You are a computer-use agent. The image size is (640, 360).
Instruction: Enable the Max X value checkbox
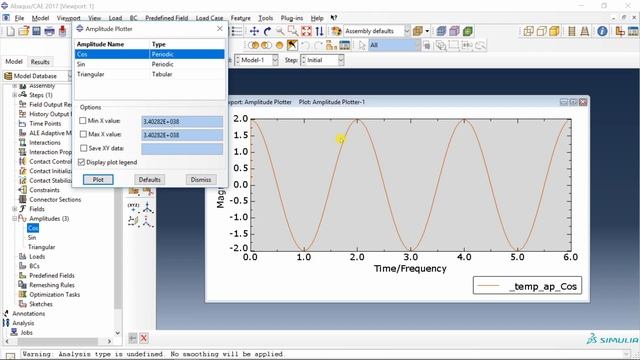pyautogui.click(x=83, y=134)
